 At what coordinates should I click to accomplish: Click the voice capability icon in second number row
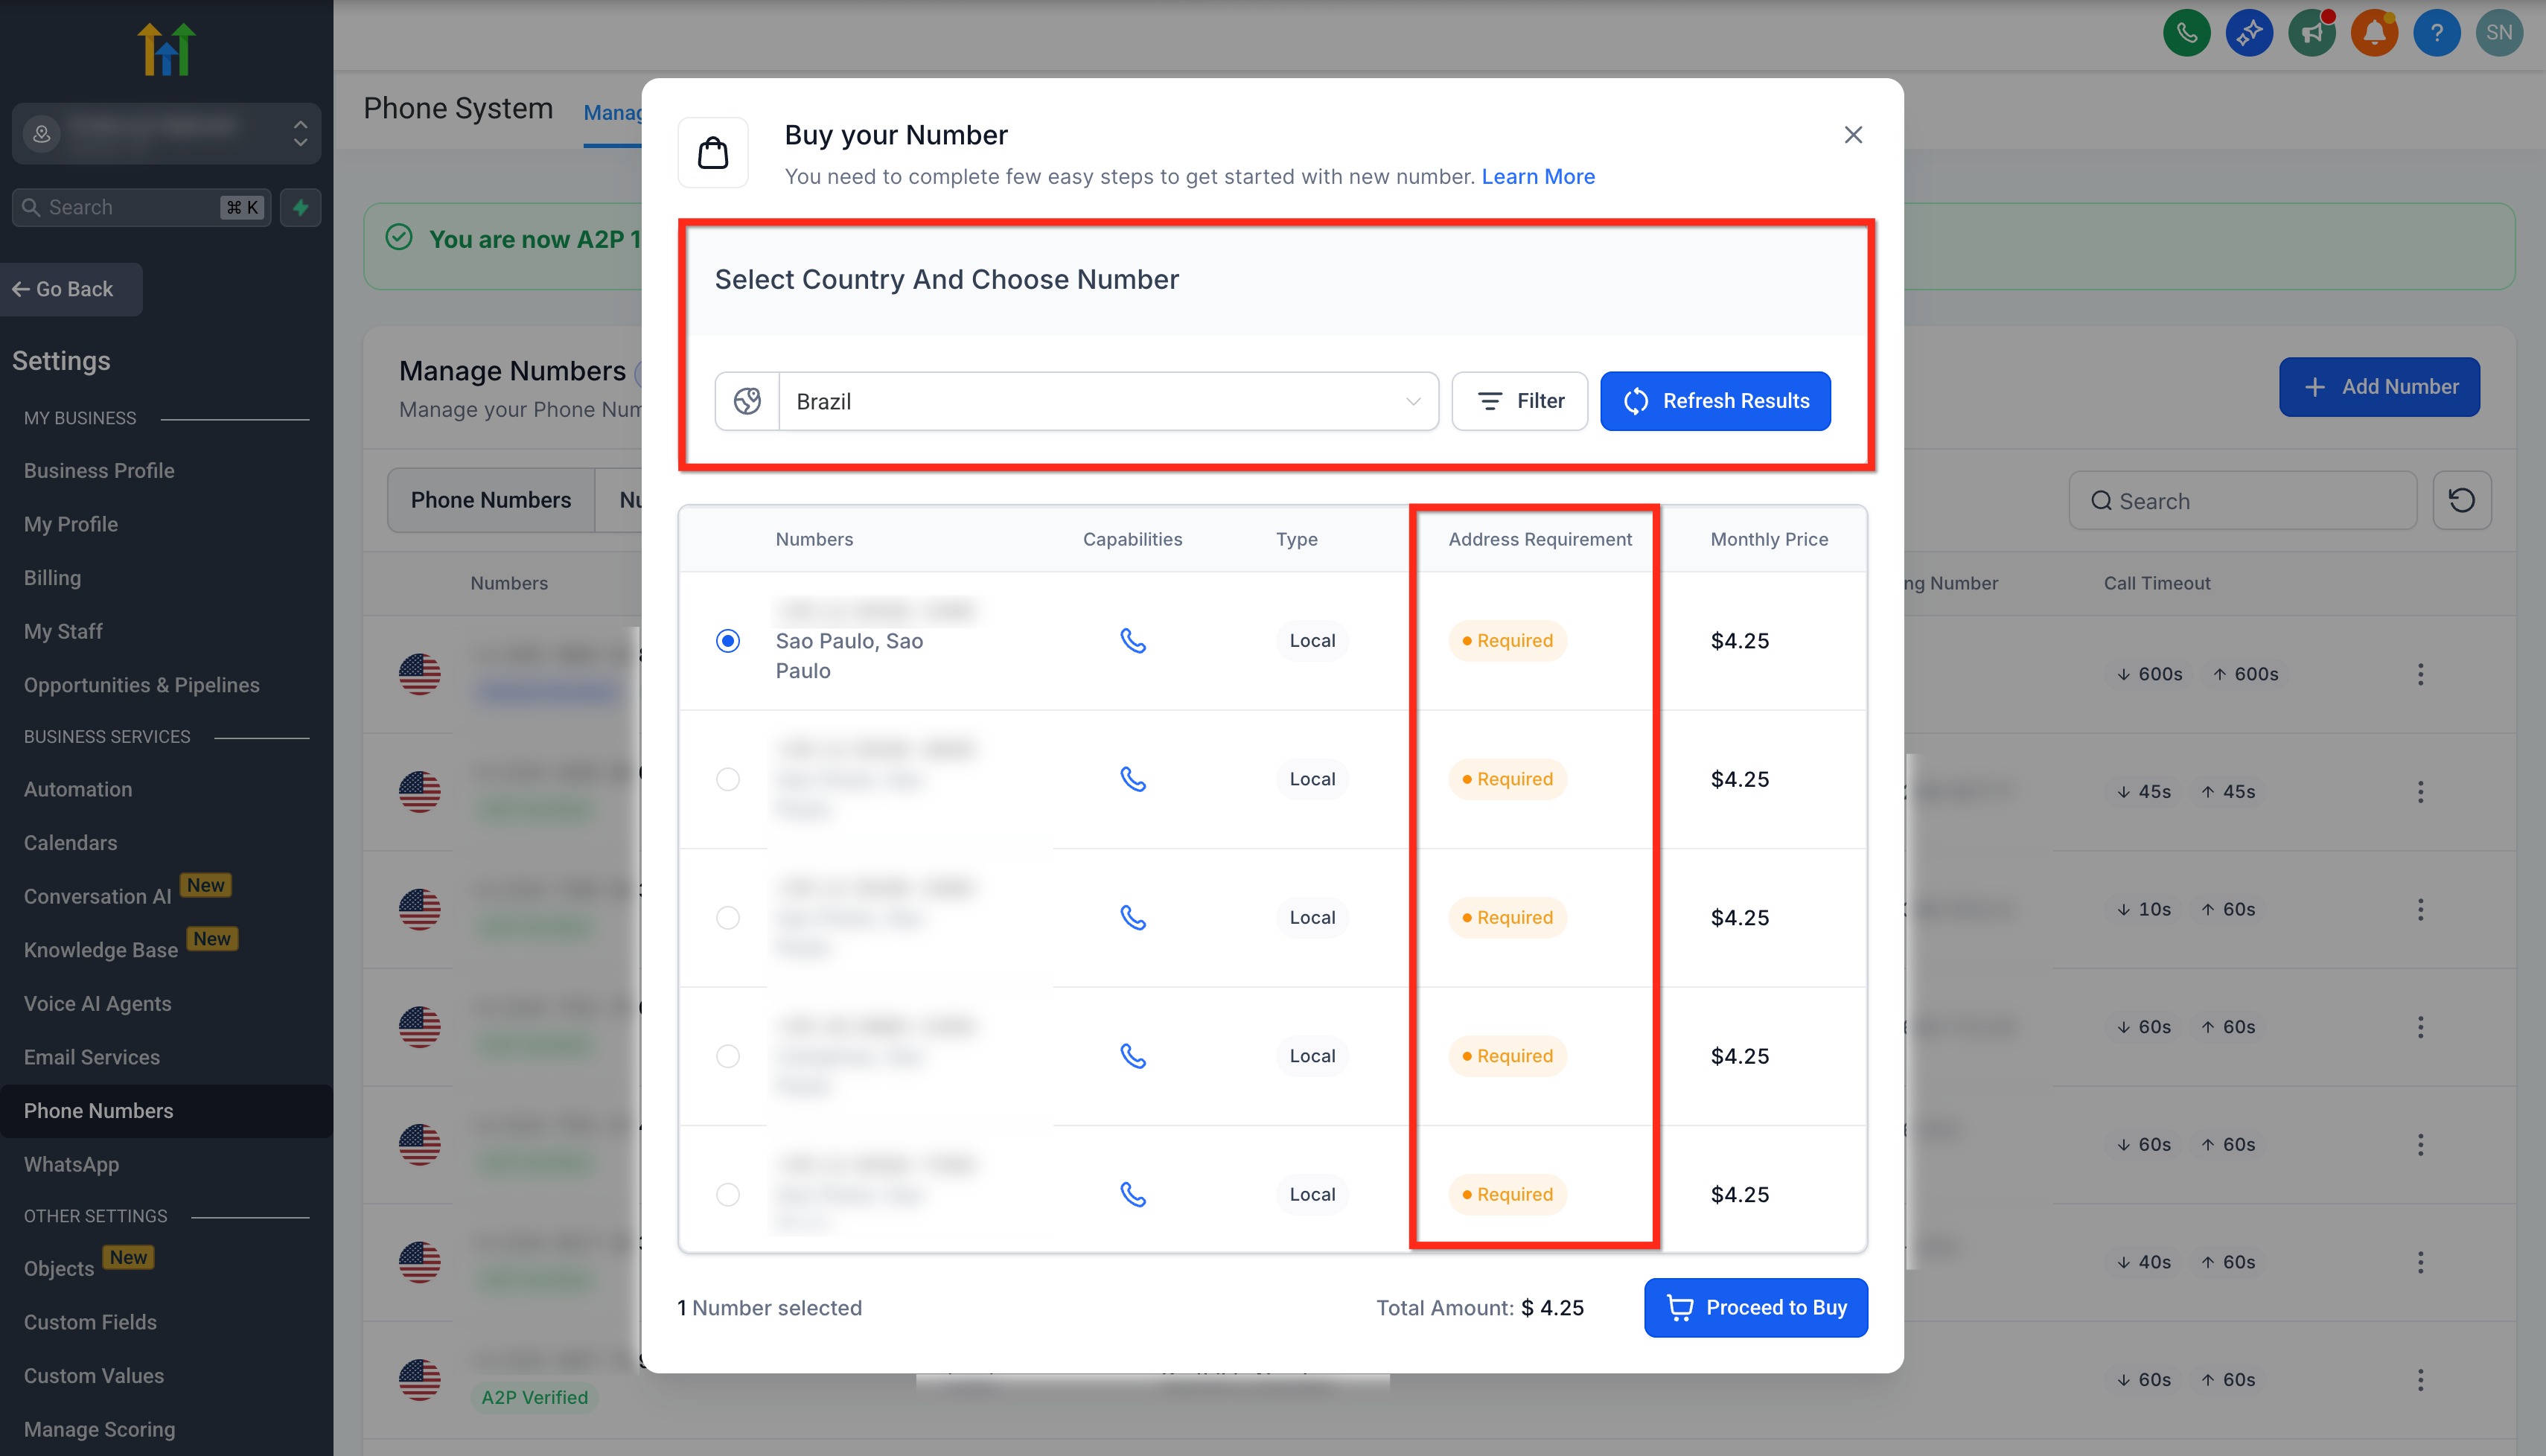coord(1132,778)
